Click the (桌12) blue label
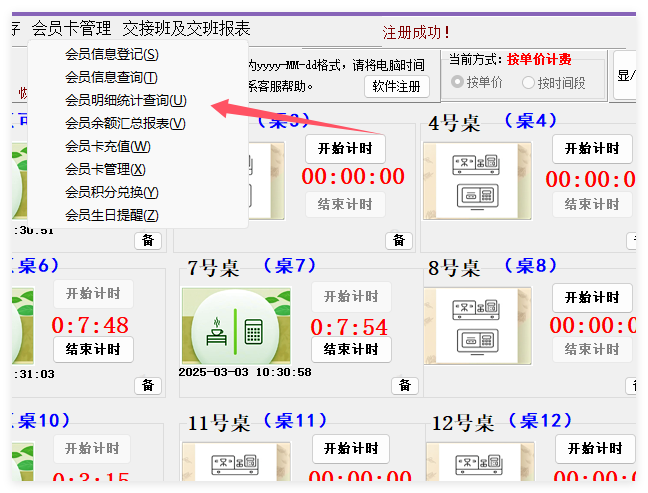 coord(540,421)
